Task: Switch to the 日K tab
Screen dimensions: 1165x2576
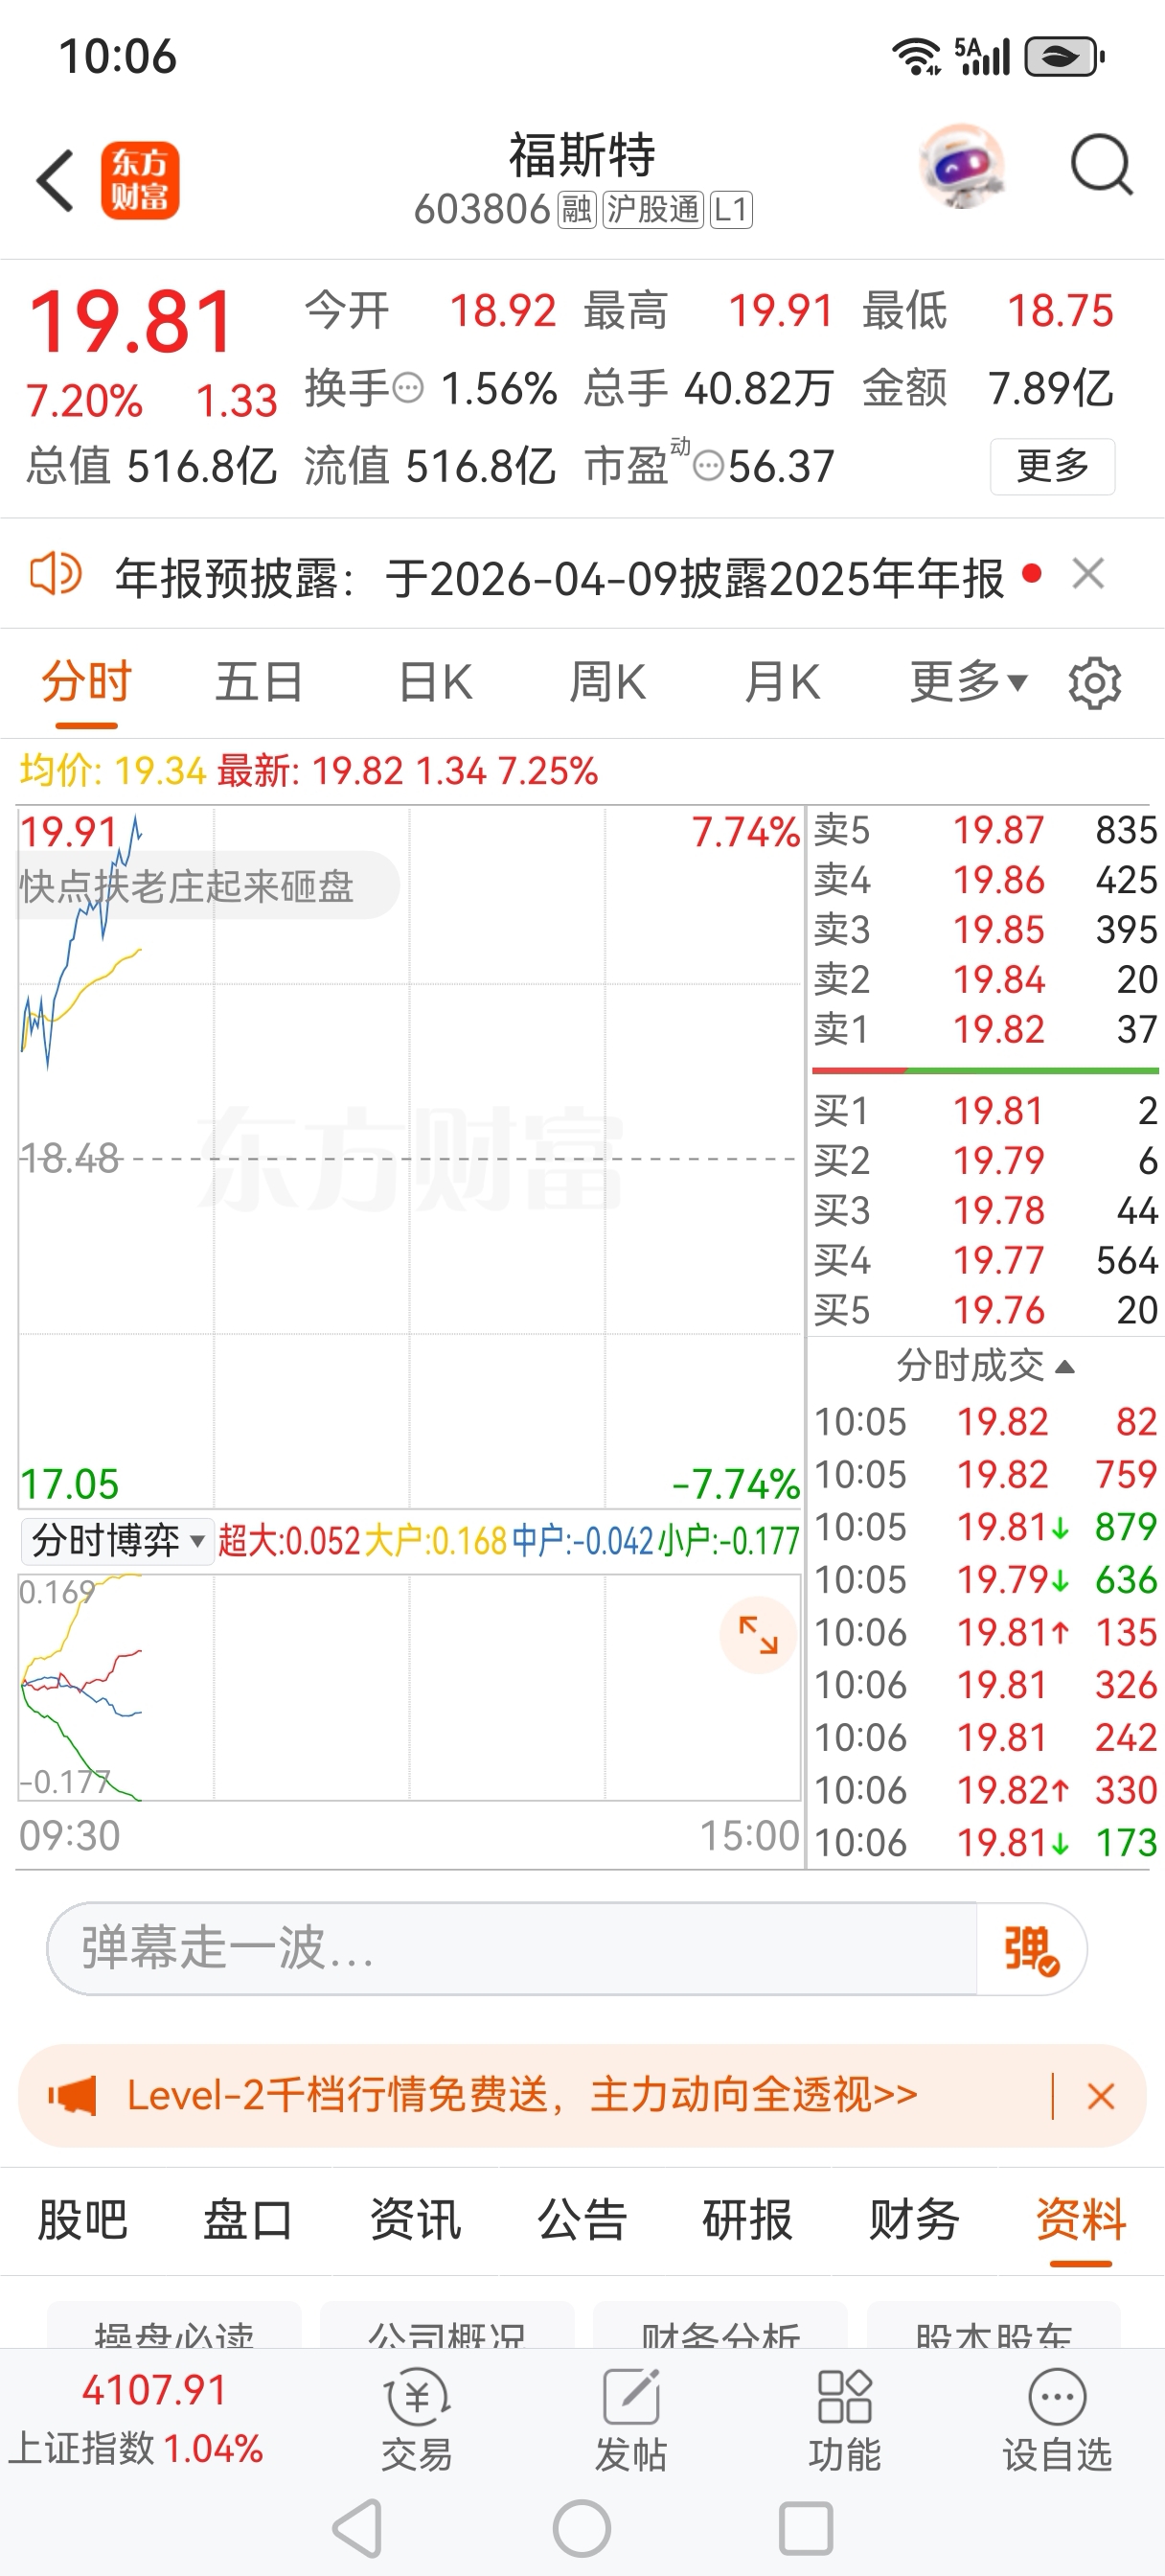Action: pos(435,683)
